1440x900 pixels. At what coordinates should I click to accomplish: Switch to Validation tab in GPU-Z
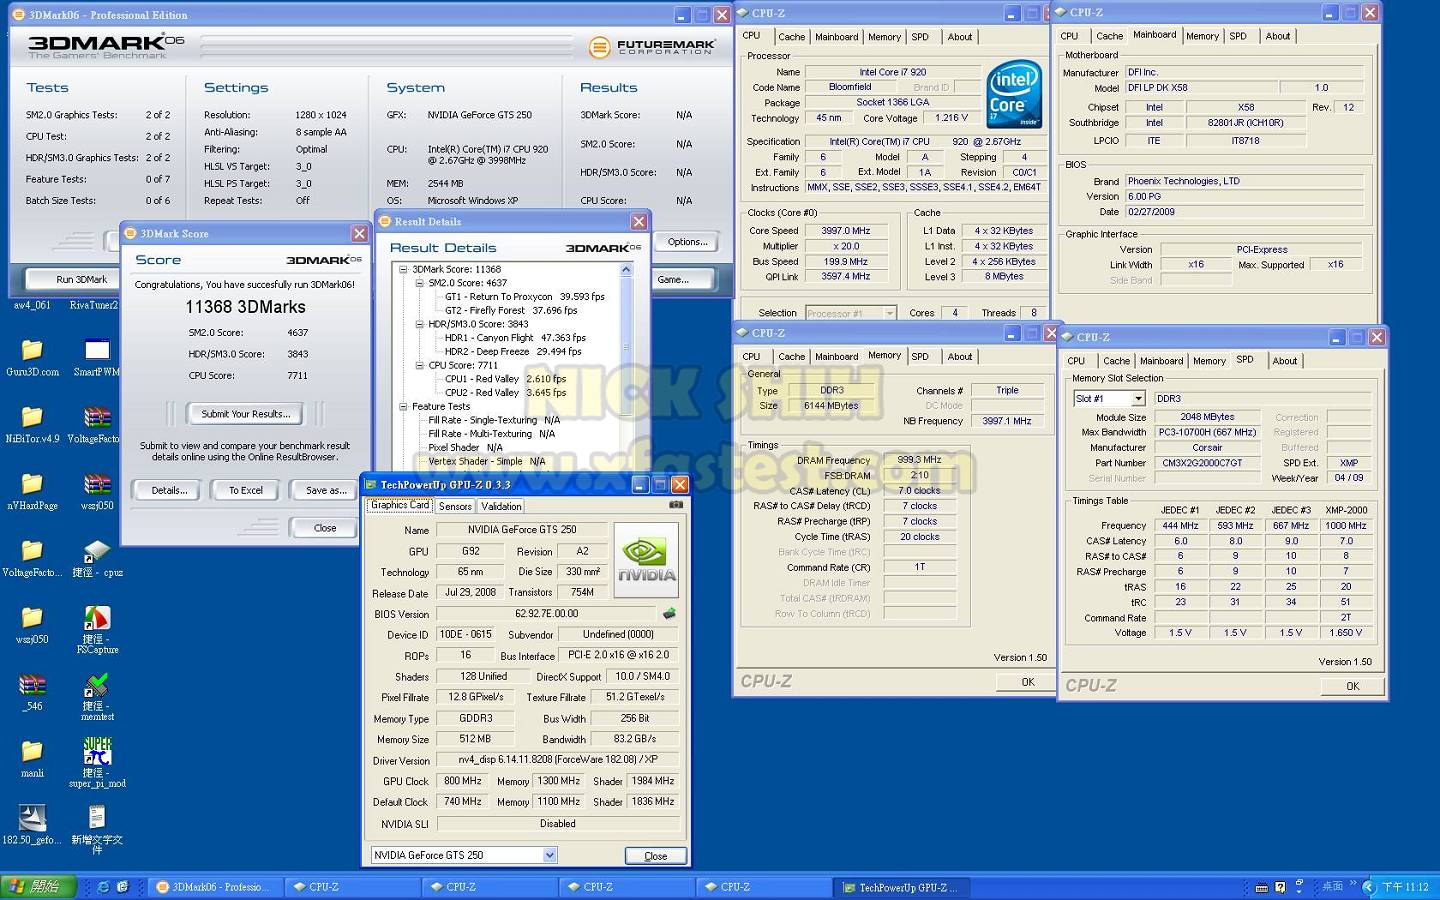pos(501,506)
